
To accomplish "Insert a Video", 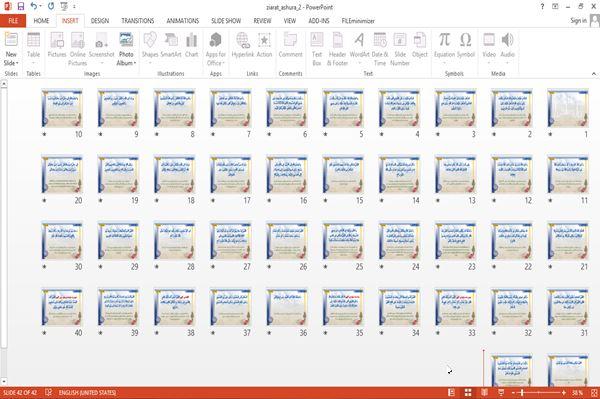I will [489, 49].
